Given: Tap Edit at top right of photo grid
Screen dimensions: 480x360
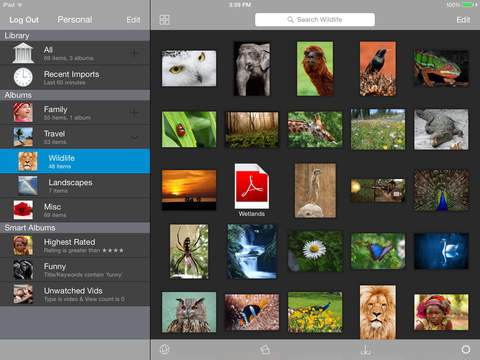Looking at the screenshot, I should (x=463, y=20).
